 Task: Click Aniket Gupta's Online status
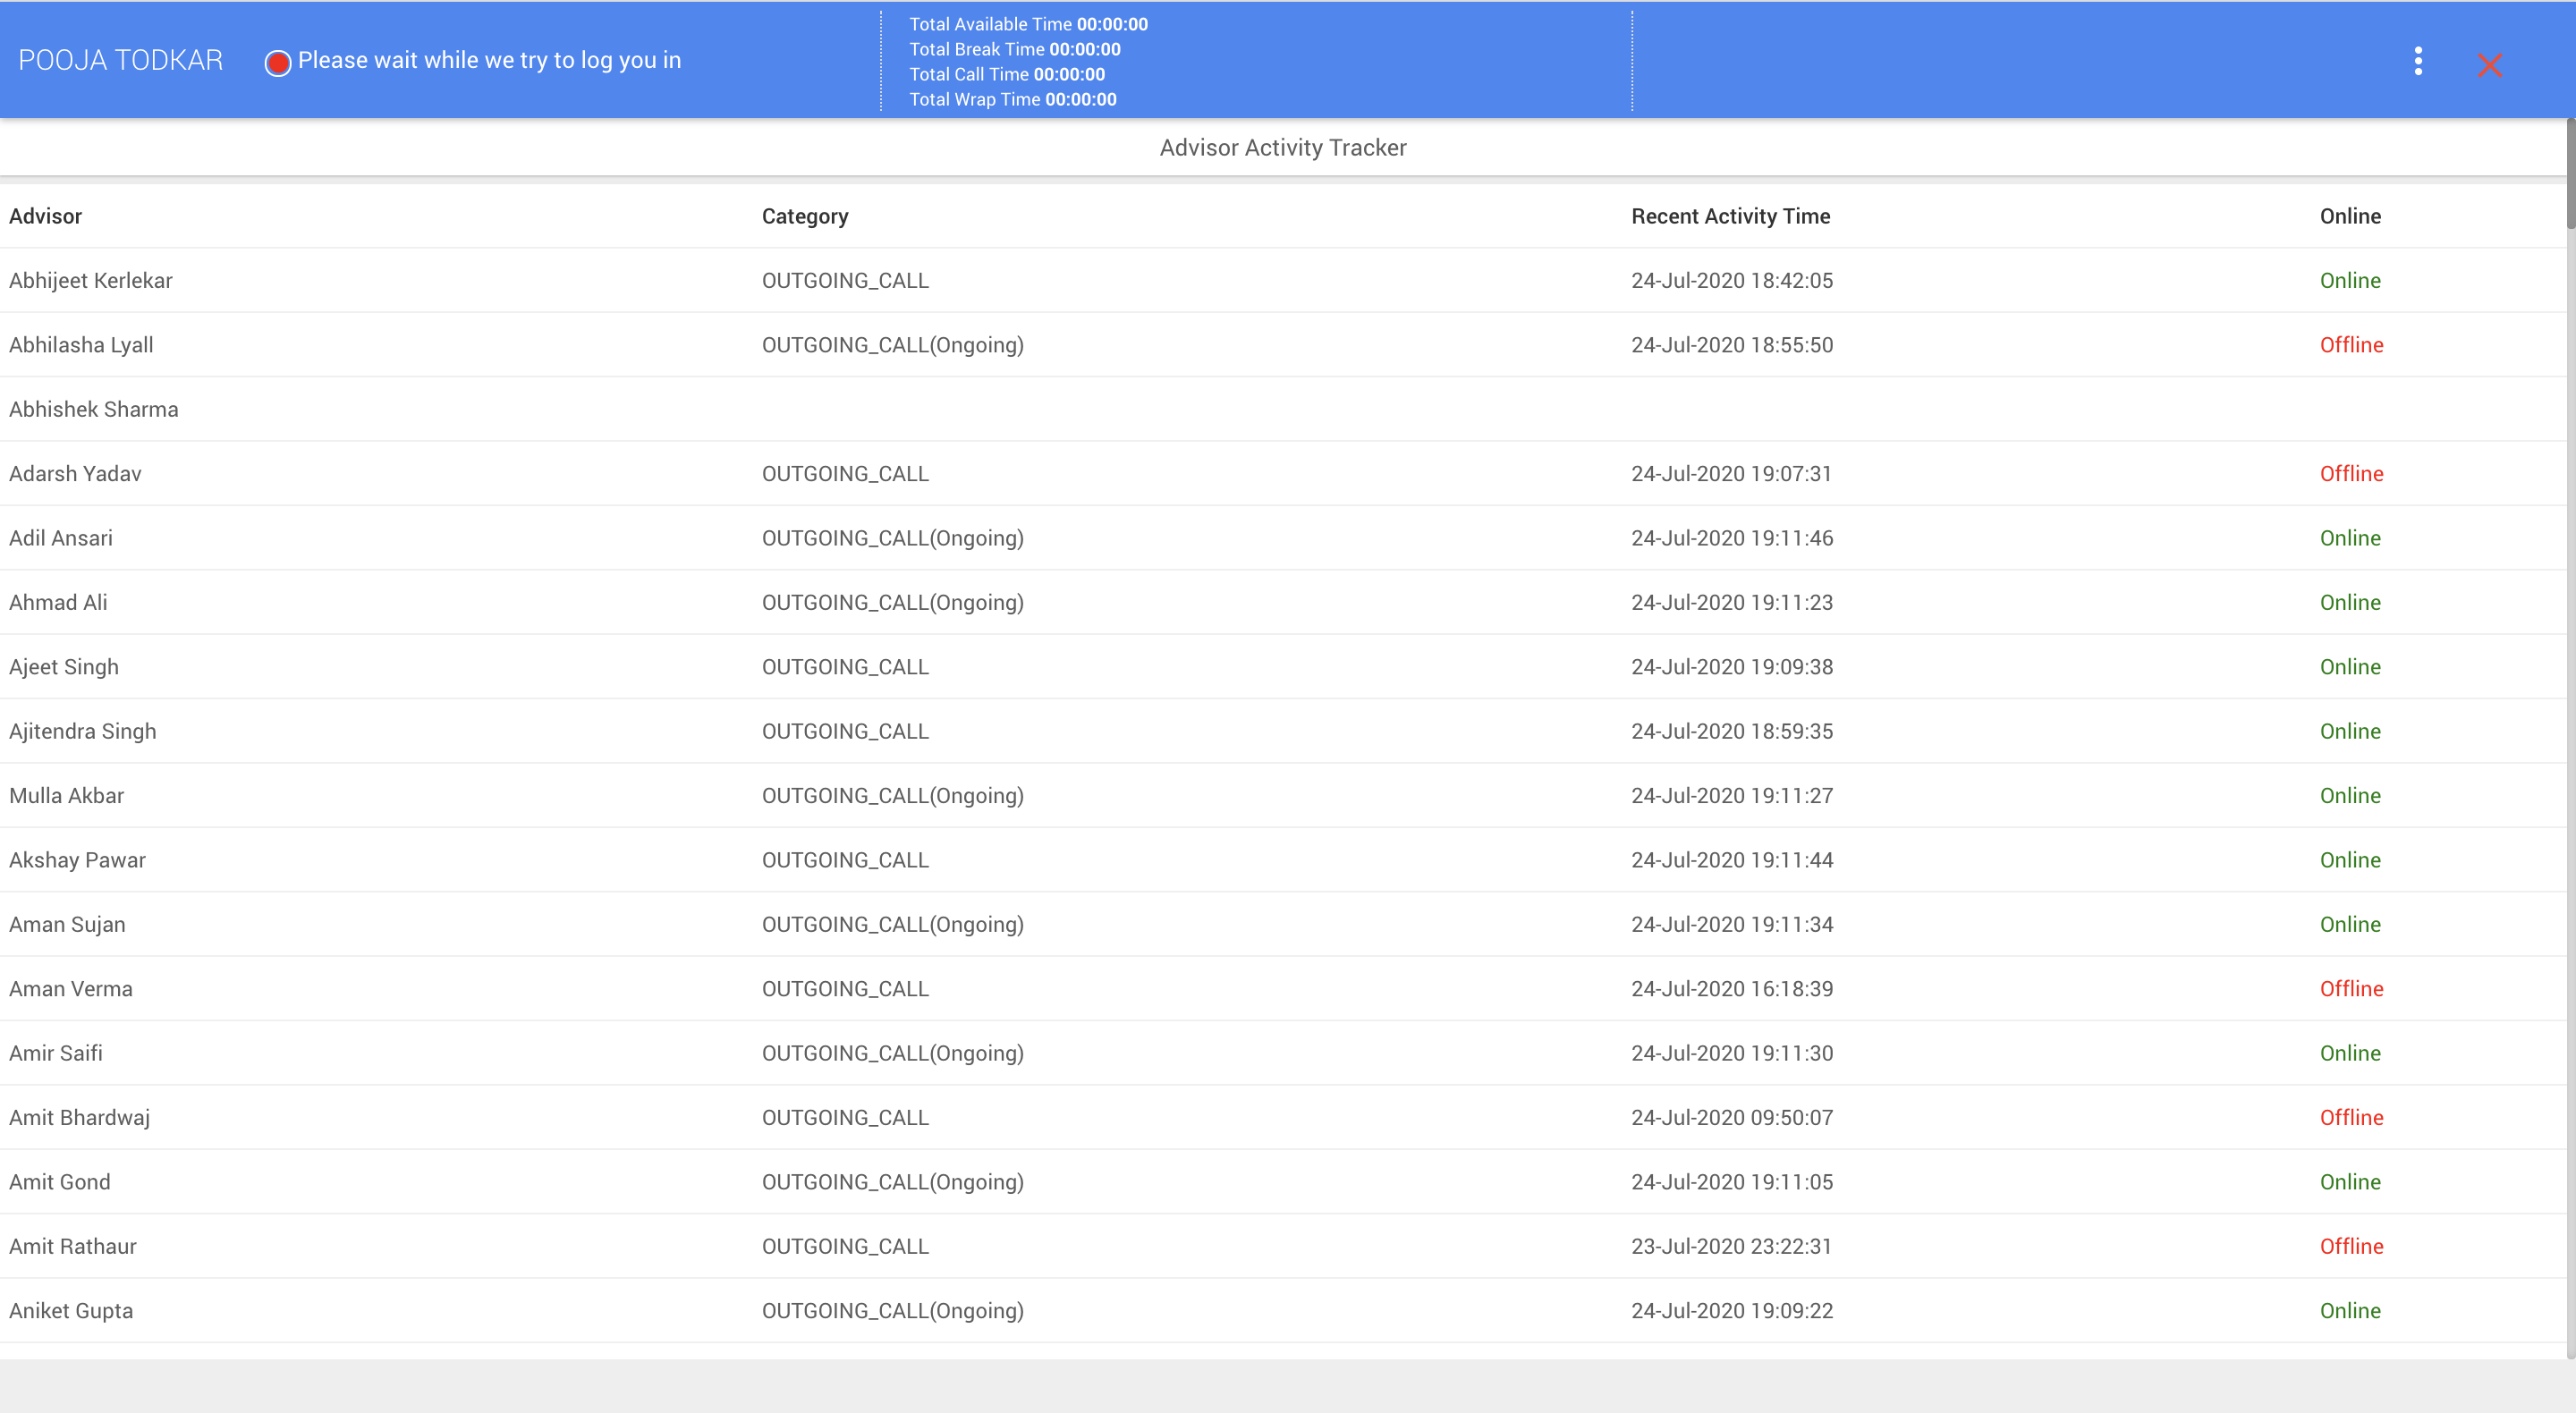coord(2350,1311)
